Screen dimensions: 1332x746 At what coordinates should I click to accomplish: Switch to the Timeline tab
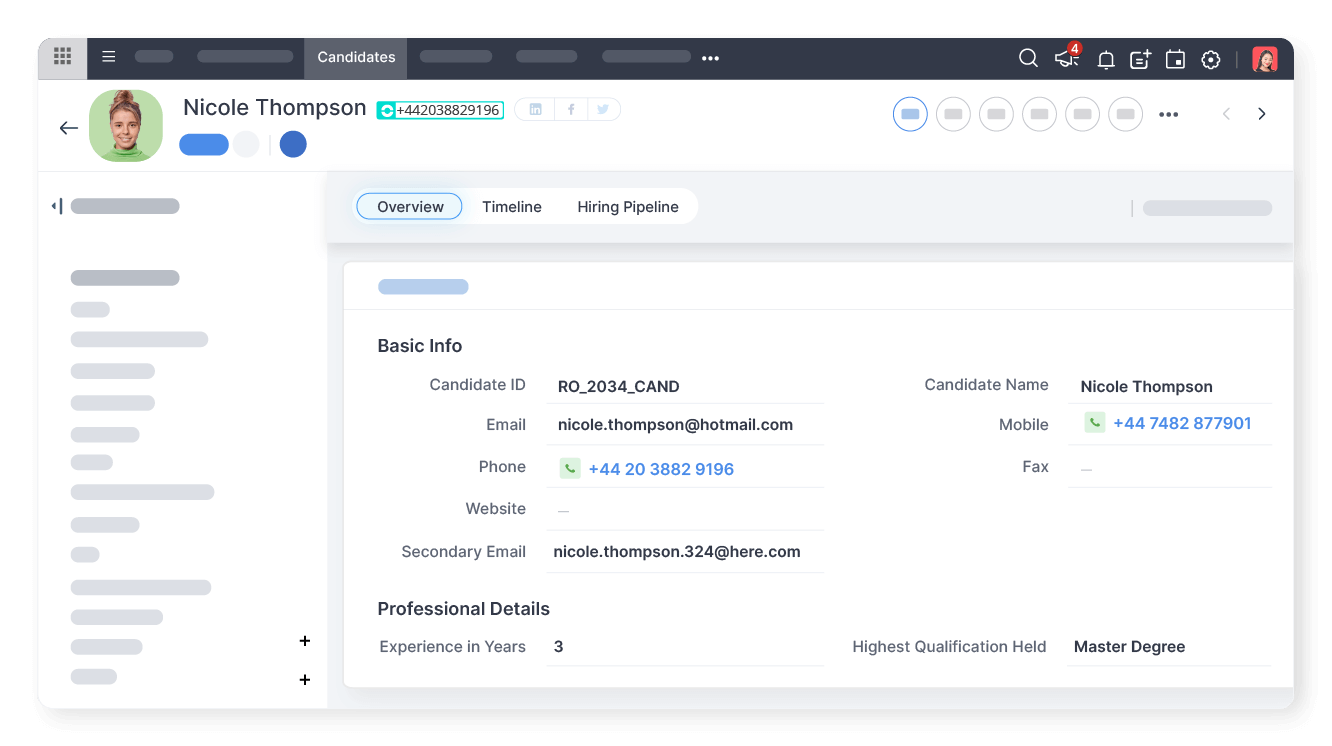511,206
